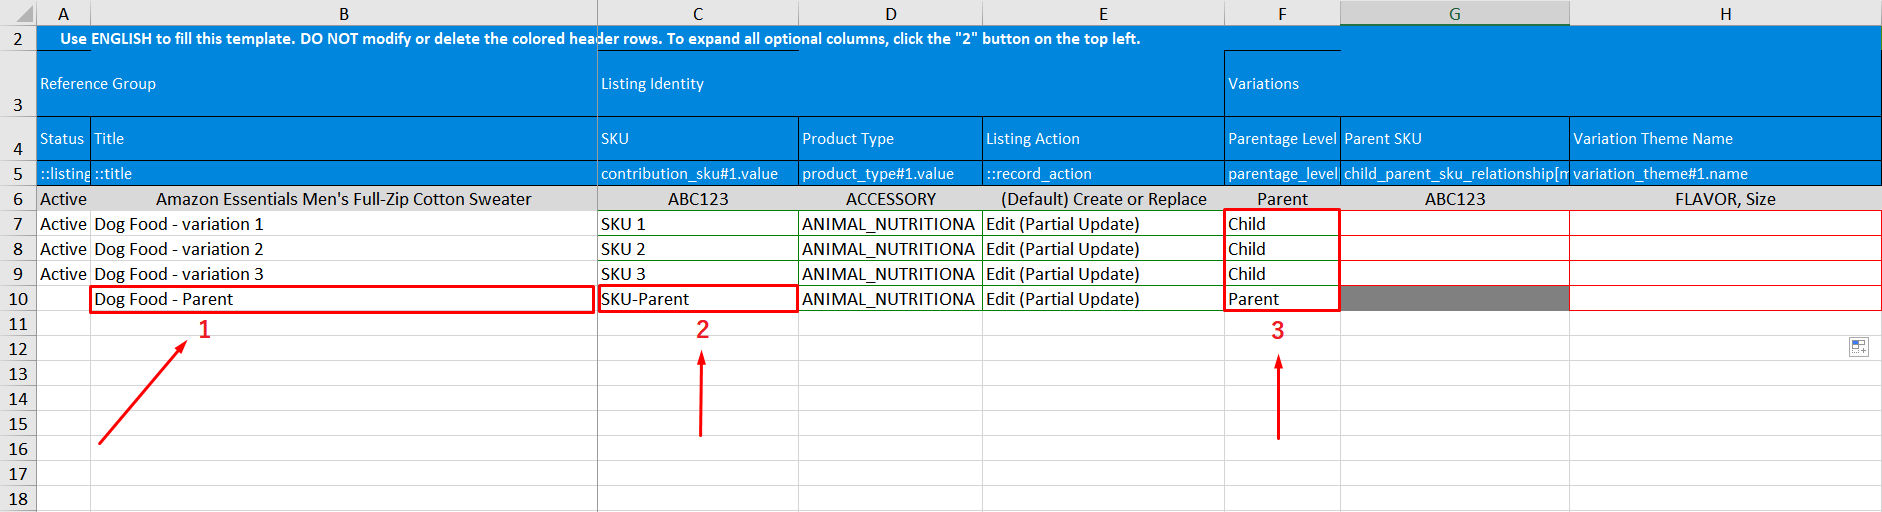
Task: Click 'ANIMAL_NUTRITIONA' product type in row 8
Action: point(890,249)
